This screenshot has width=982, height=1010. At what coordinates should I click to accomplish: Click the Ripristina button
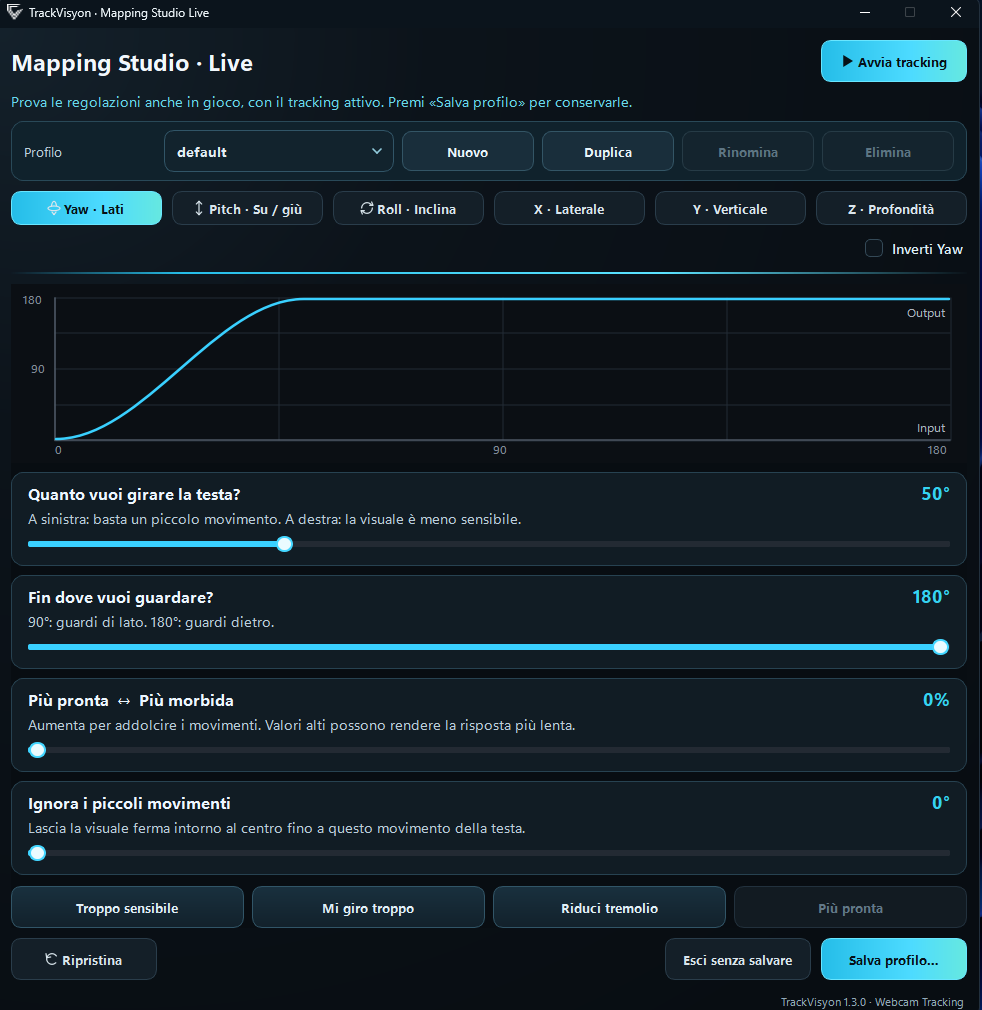[x=84, y=960]
